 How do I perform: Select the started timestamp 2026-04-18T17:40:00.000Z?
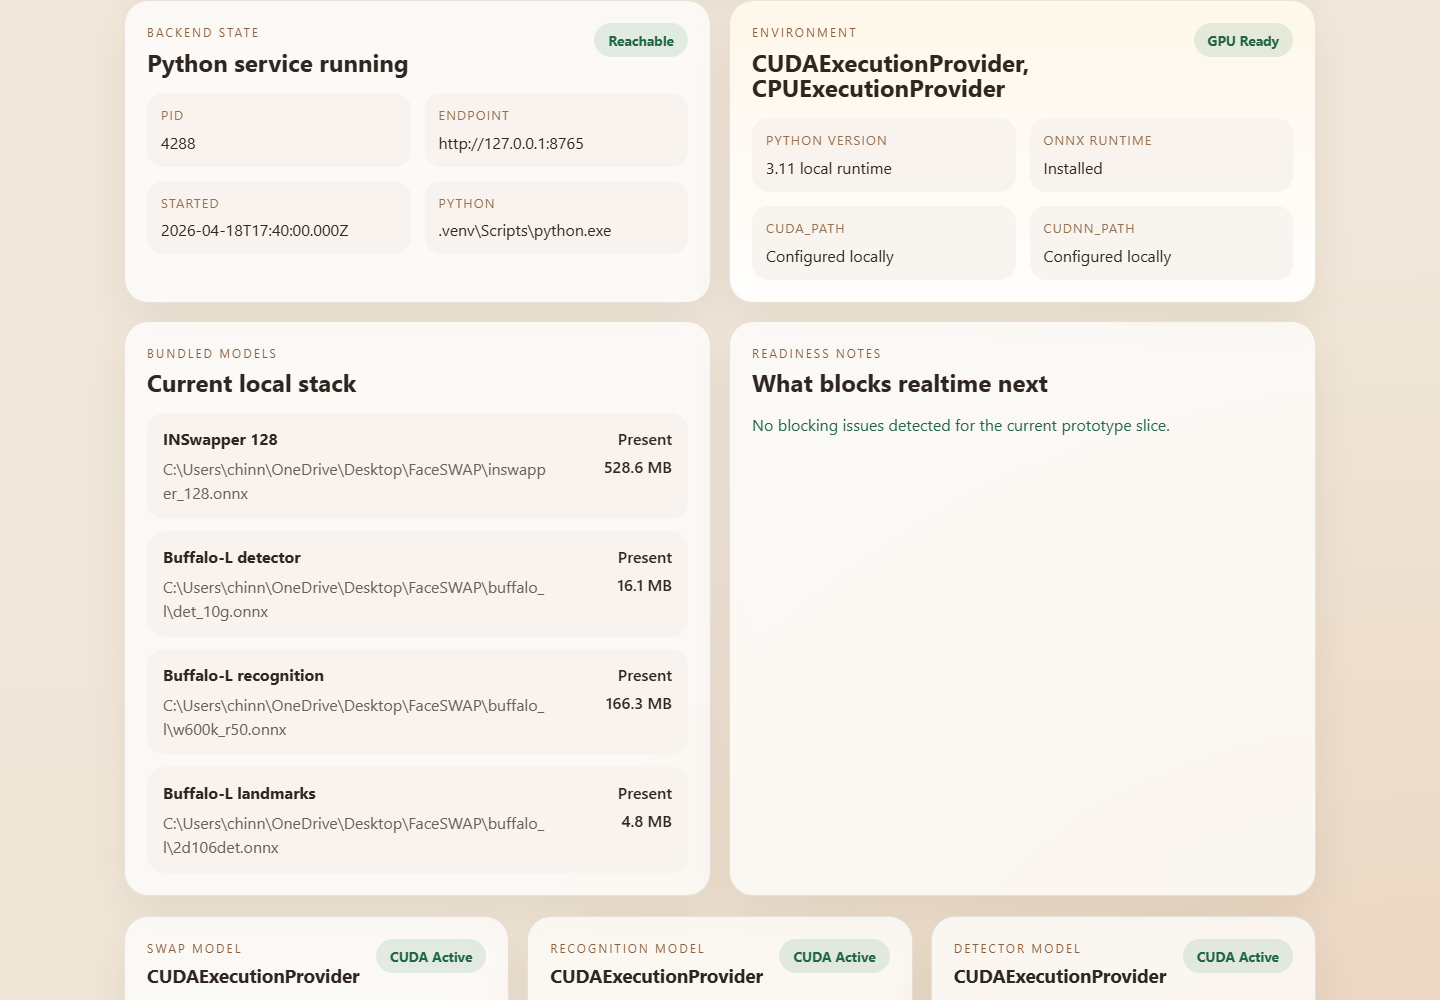[255, 231]
